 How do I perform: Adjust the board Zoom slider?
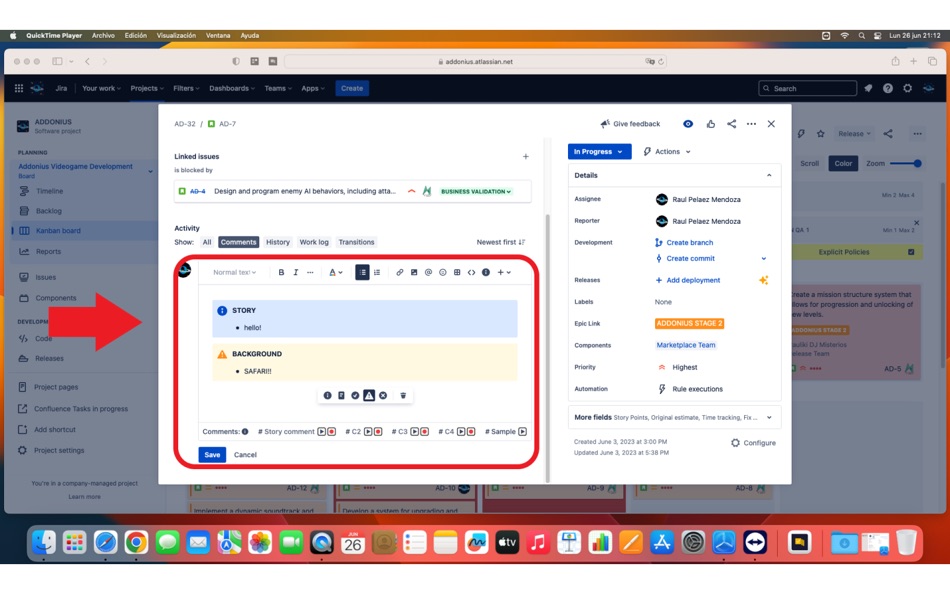905,164
